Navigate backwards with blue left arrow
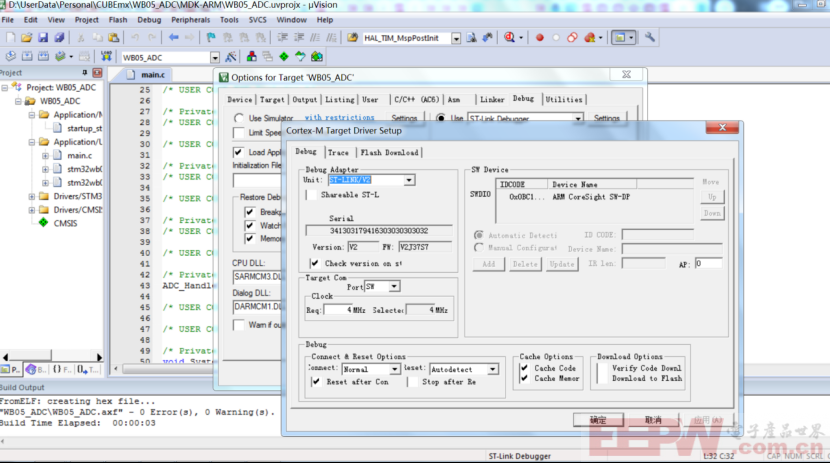The image size is (830, 463). click(x=173, y=38)
